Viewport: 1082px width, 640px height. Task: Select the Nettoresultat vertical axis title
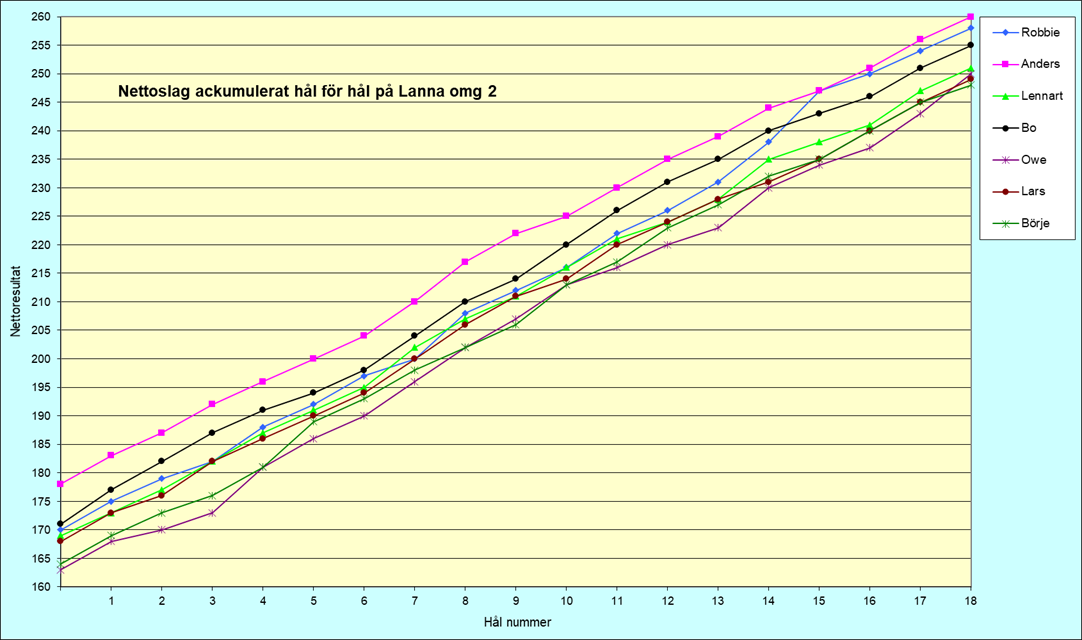(16, 301)
